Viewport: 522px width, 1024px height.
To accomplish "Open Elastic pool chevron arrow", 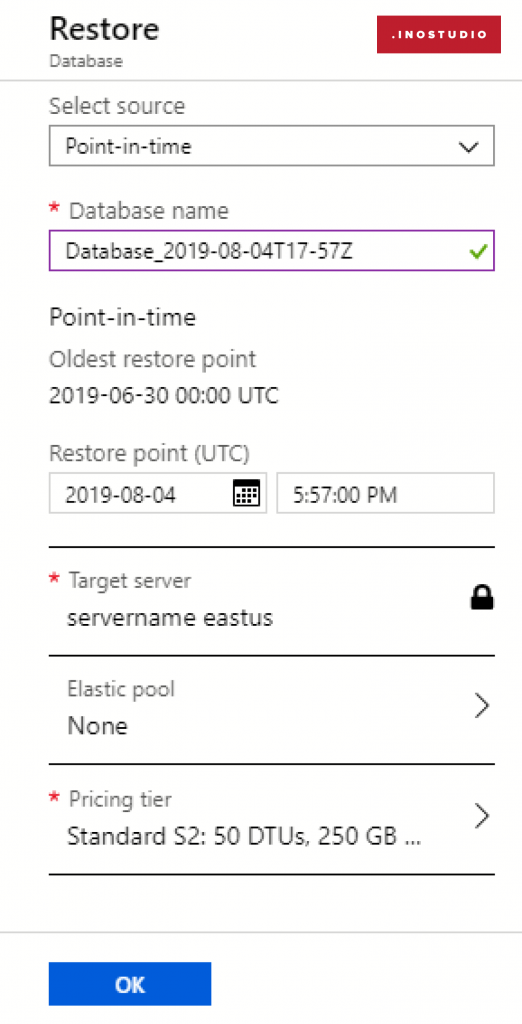I will (x=481, y=706).
